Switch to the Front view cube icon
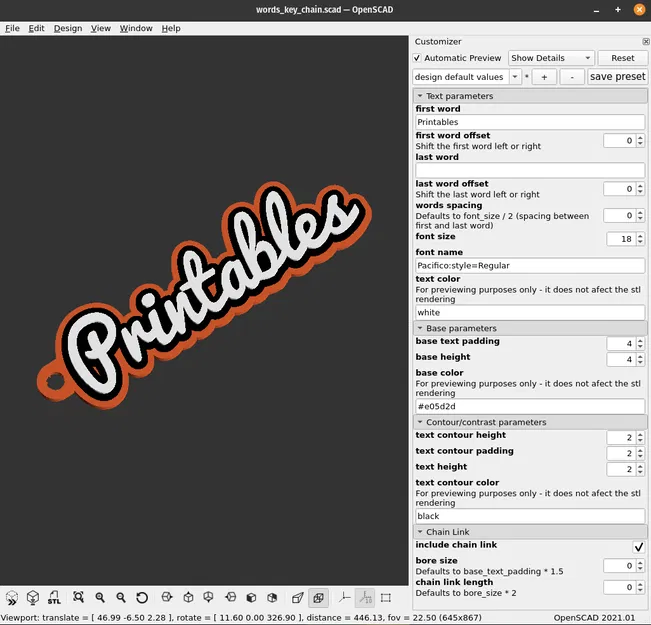 [251, 598]
